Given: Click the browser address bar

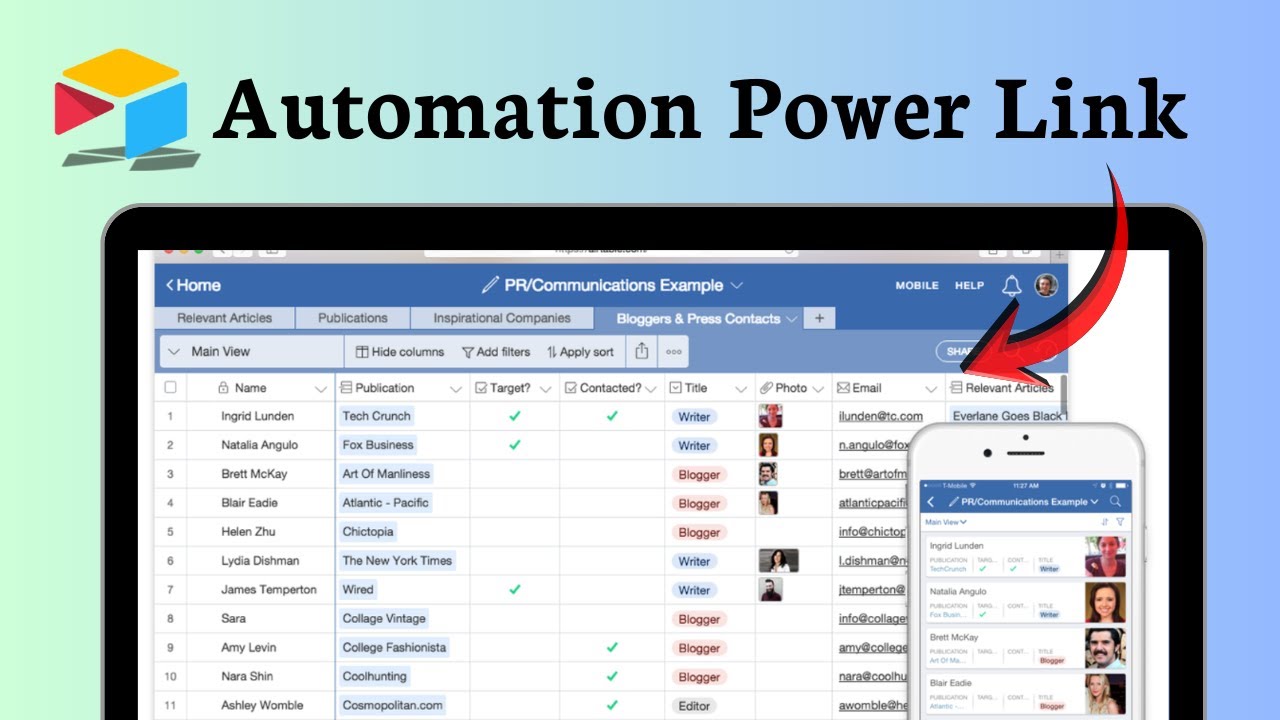Looking at the screenshot, I should 611,251.
